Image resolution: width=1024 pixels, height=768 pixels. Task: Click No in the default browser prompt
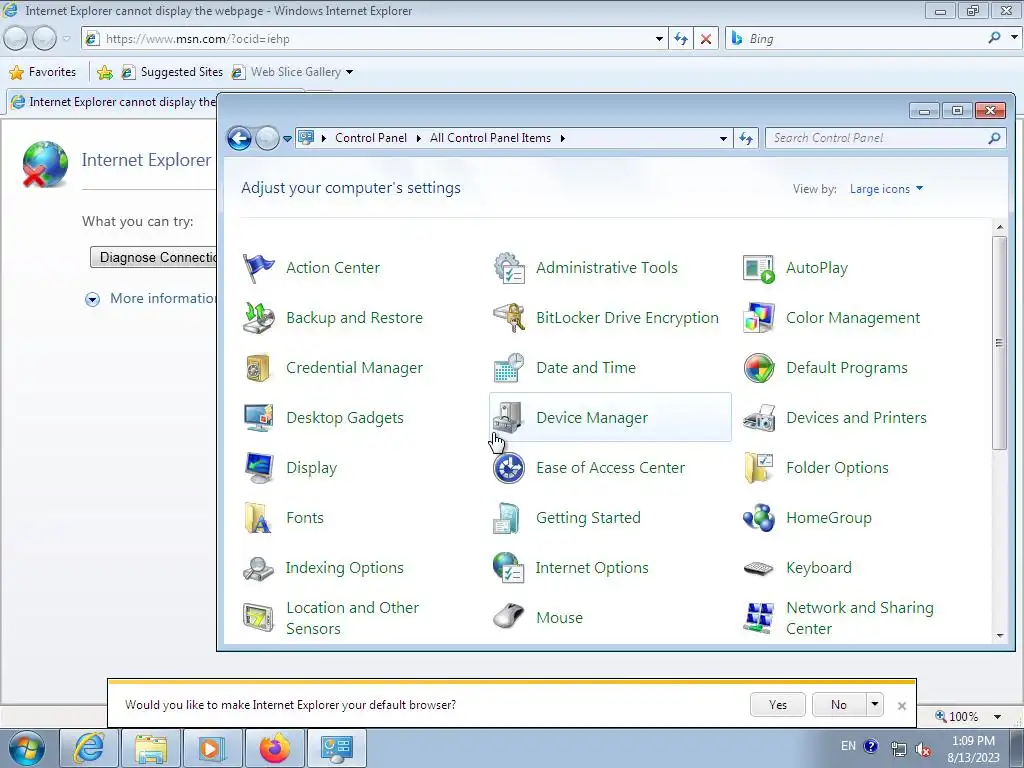point(839,705)
